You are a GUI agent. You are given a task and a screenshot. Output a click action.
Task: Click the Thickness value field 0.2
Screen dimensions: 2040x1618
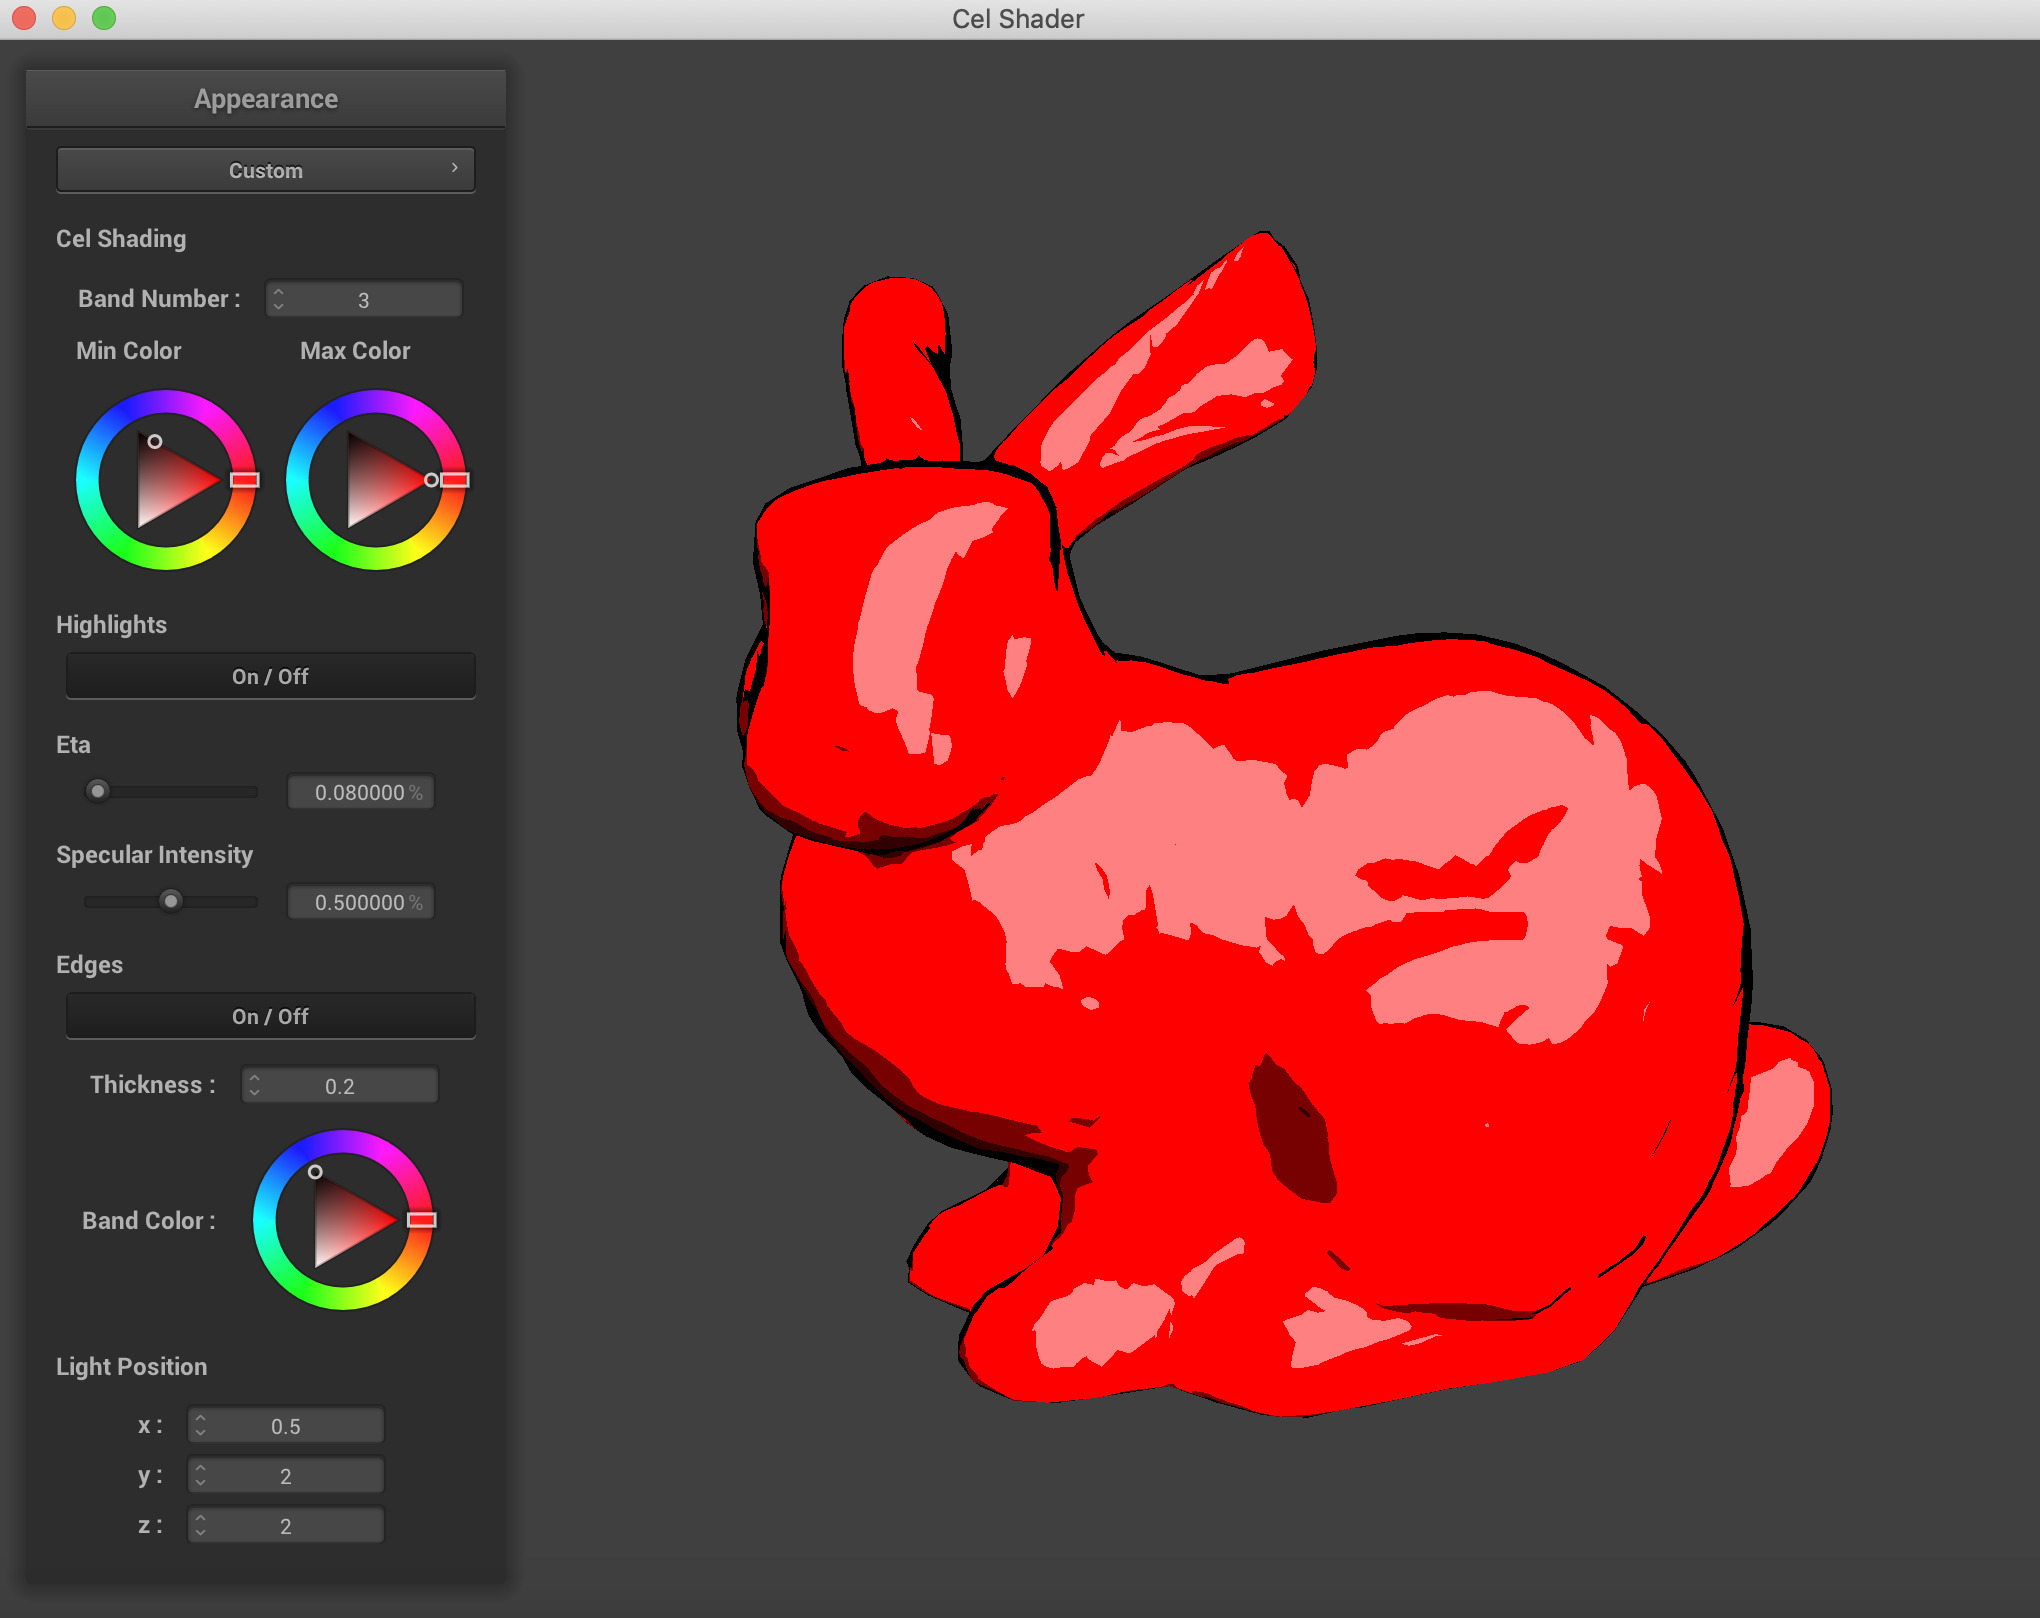coord(340,1085)
